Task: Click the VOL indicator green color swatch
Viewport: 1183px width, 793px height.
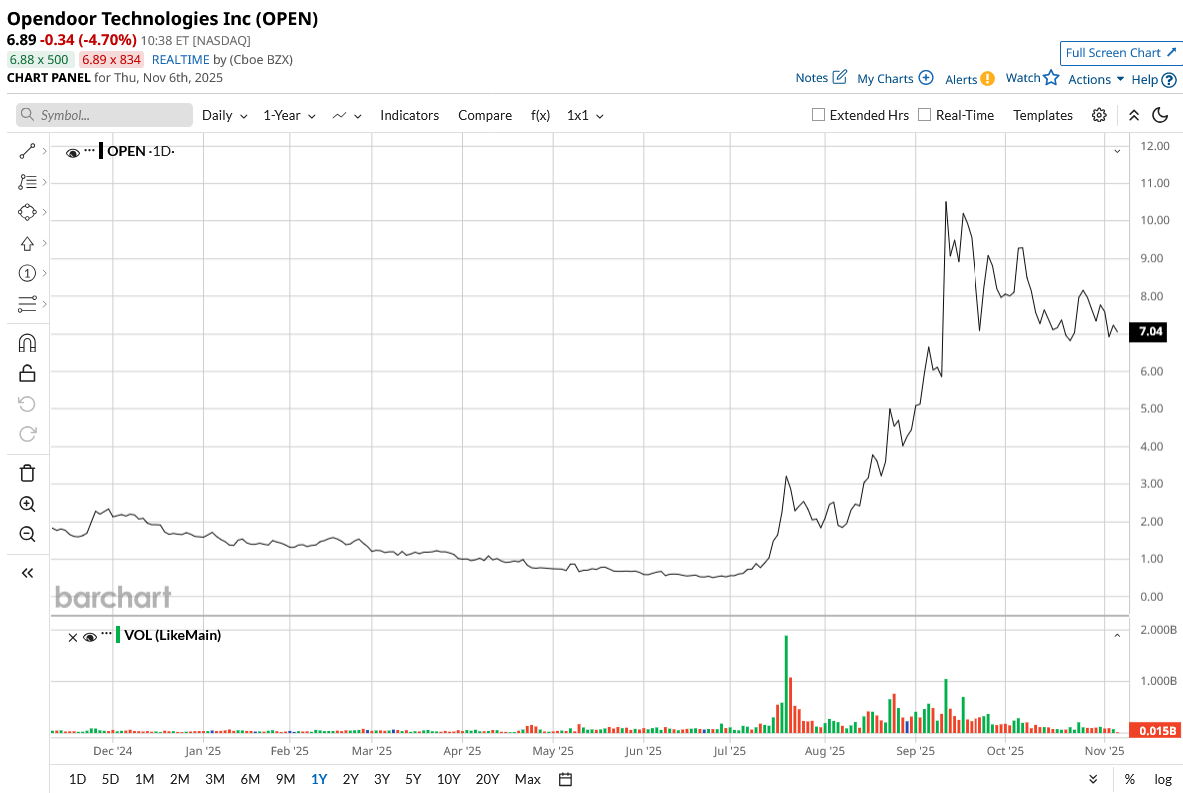Action: point(118,634)
